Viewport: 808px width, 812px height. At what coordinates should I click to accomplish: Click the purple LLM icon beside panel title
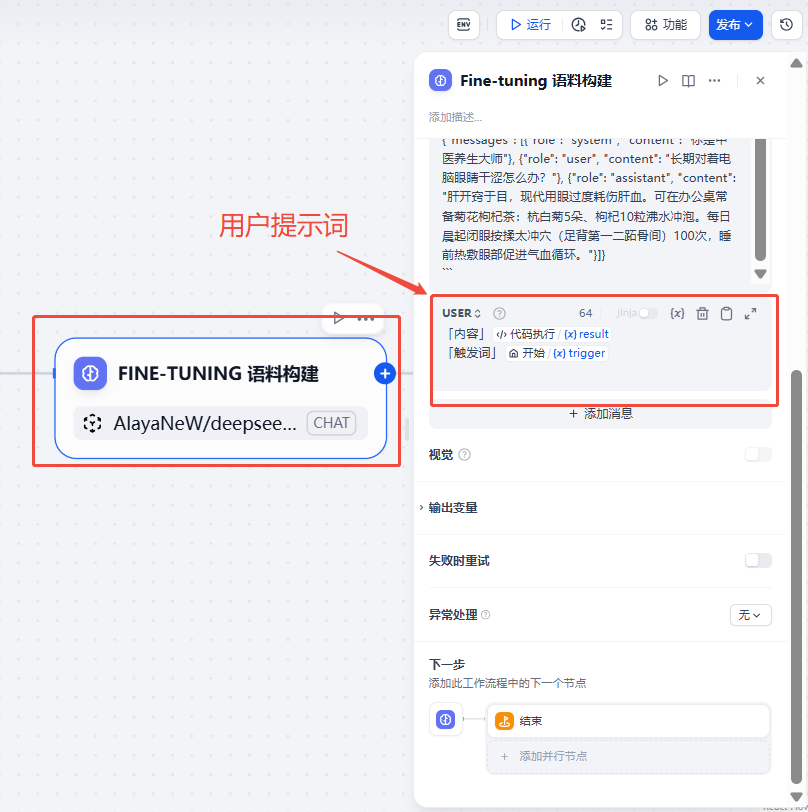coord(440,81)
